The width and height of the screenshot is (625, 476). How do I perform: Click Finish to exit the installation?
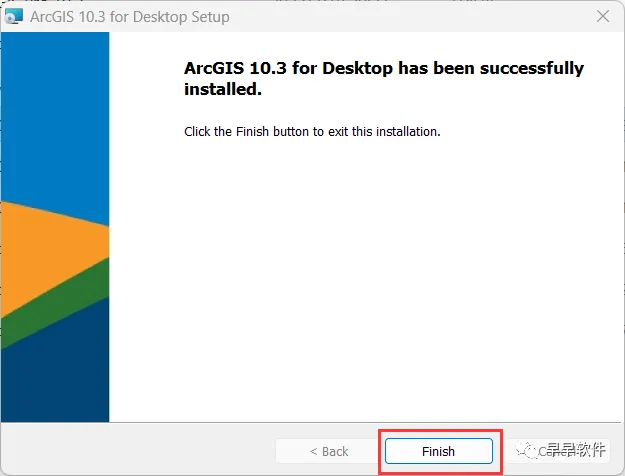click(439, 451)
